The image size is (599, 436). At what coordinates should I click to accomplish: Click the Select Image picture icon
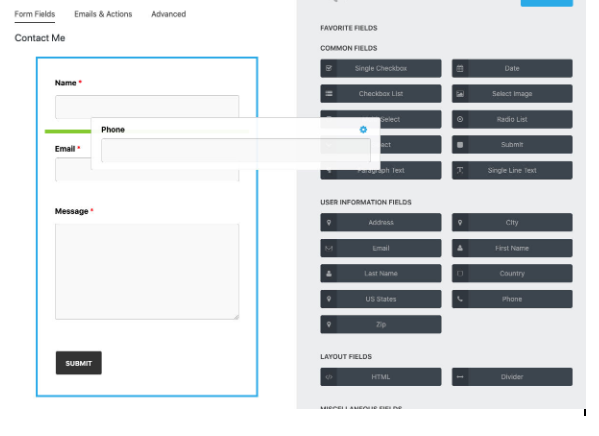coord(460,94)
